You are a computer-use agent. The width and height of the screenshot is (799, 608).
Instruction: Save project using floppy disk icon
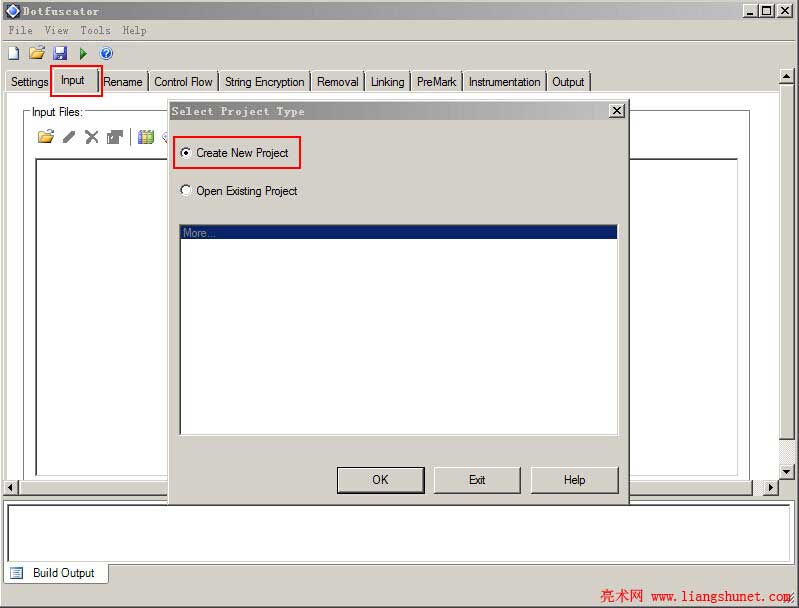click(60, 53)
